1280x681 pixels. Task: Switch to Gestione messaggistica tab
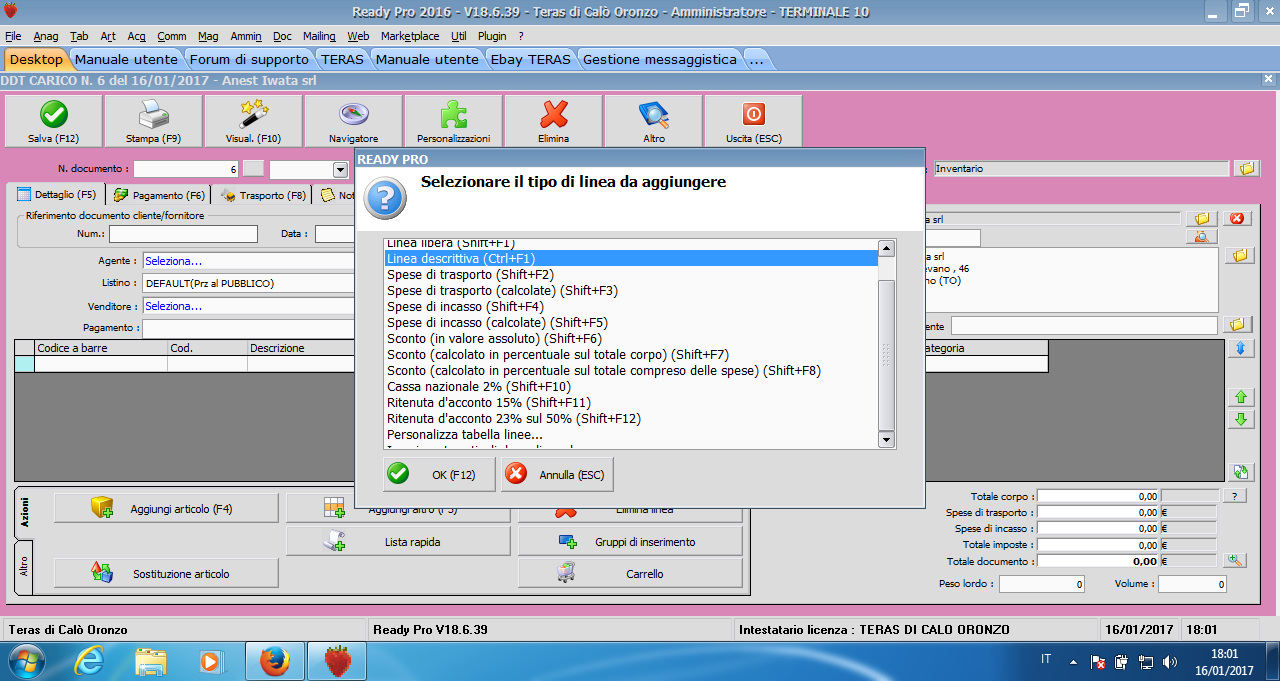(x=660, y=59)
